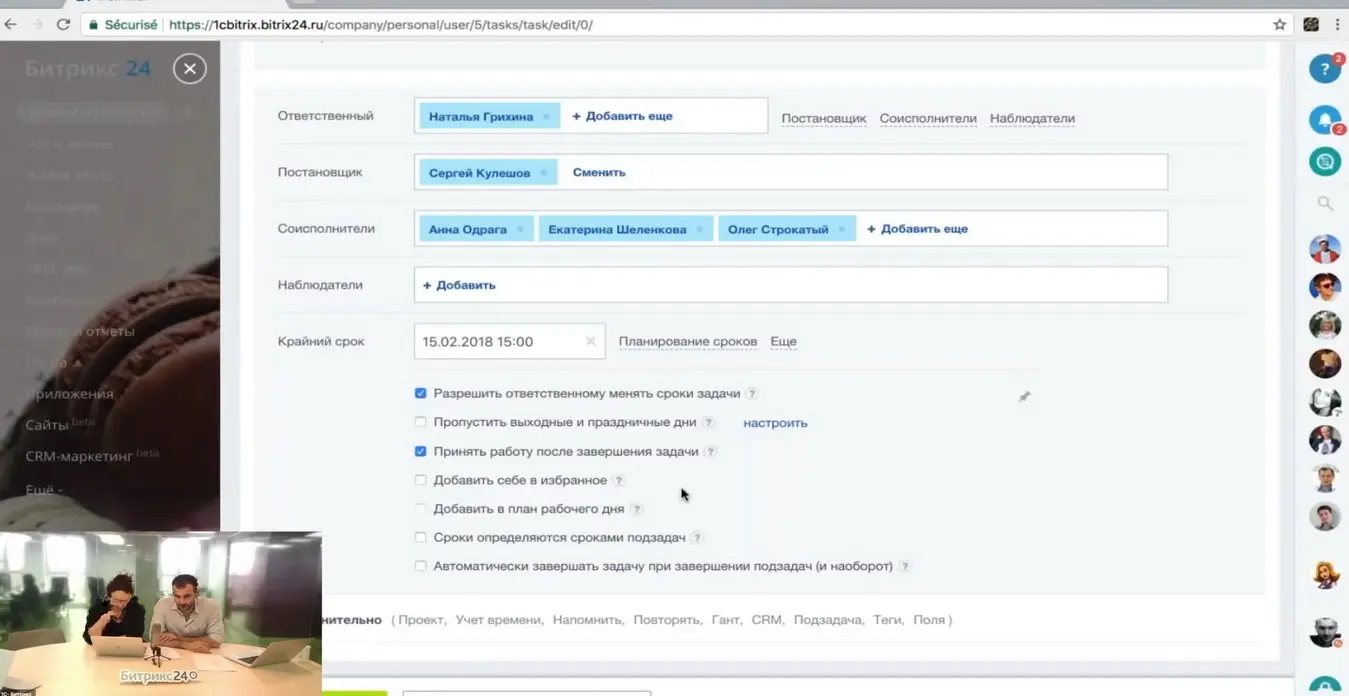Viewport: 1349px width, 696px height.
Task: Enable 'Пропустить выходные и праздничные дни' checkbox
Action: (x=421, y=423)
